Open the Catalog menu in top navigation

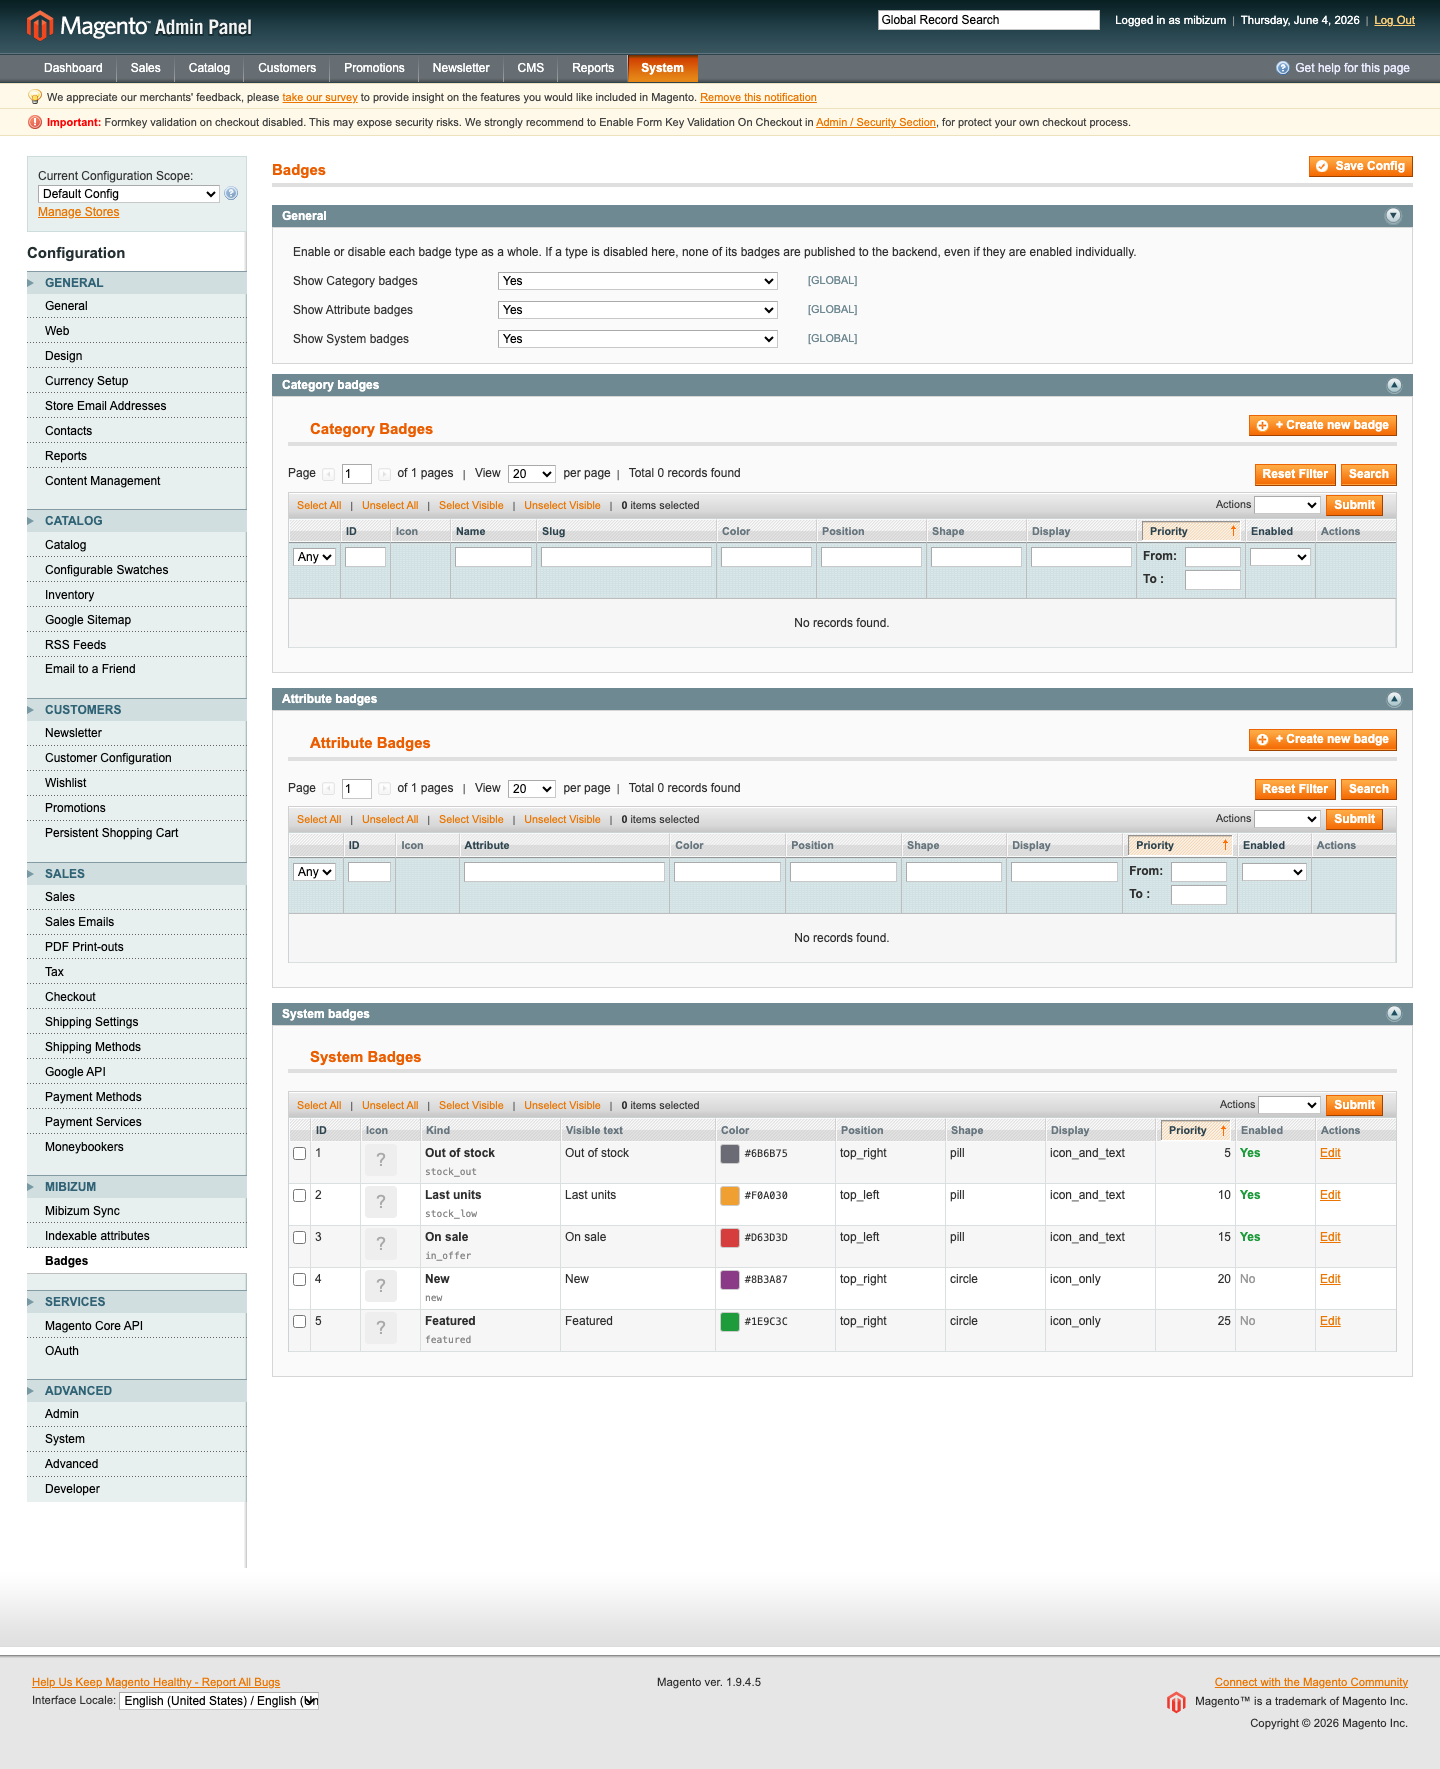click(x=209, y=68)
